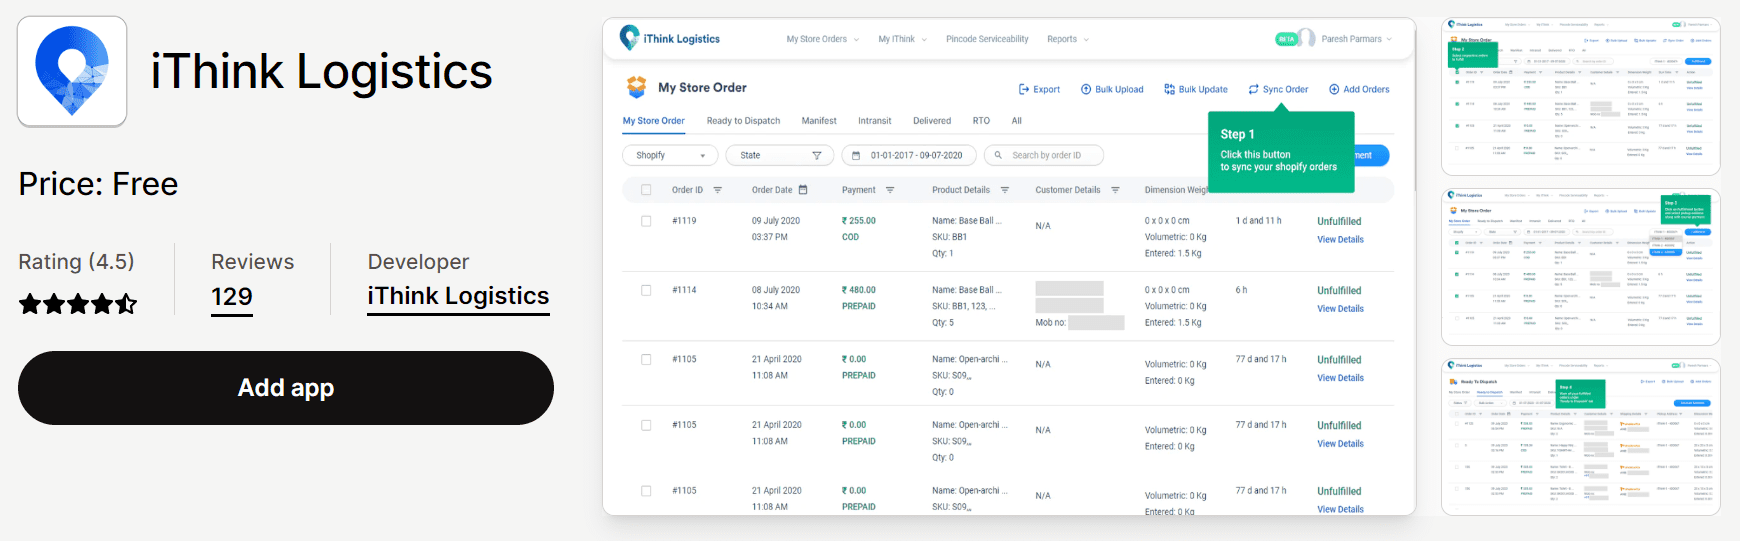Click the Paresh Parmars user avatar

[1306, 39]
